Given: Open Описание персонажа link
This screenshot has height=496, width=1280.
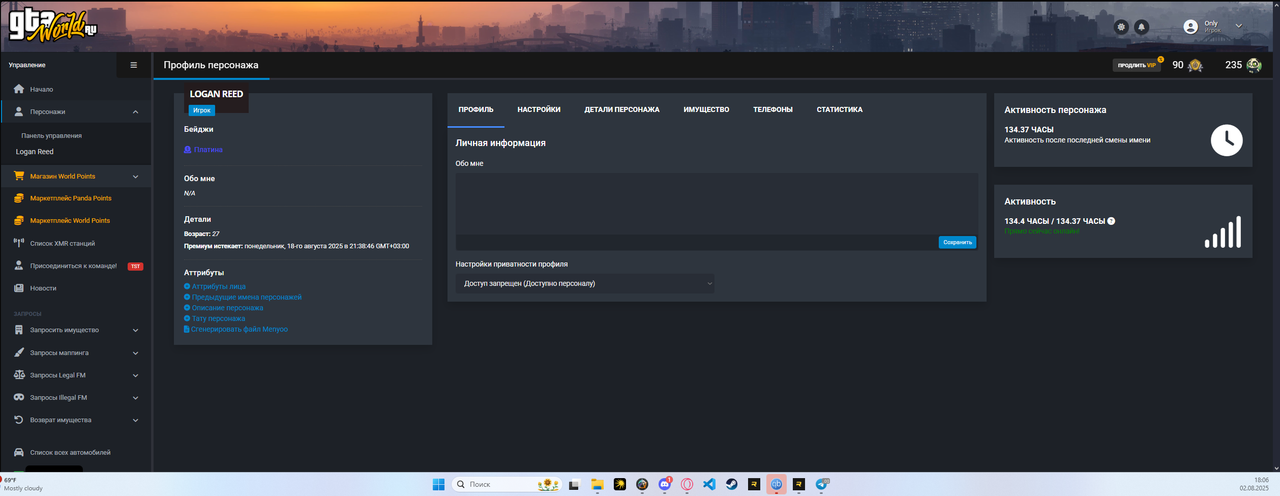Looking at the screenshot, I should click(224, 308).
